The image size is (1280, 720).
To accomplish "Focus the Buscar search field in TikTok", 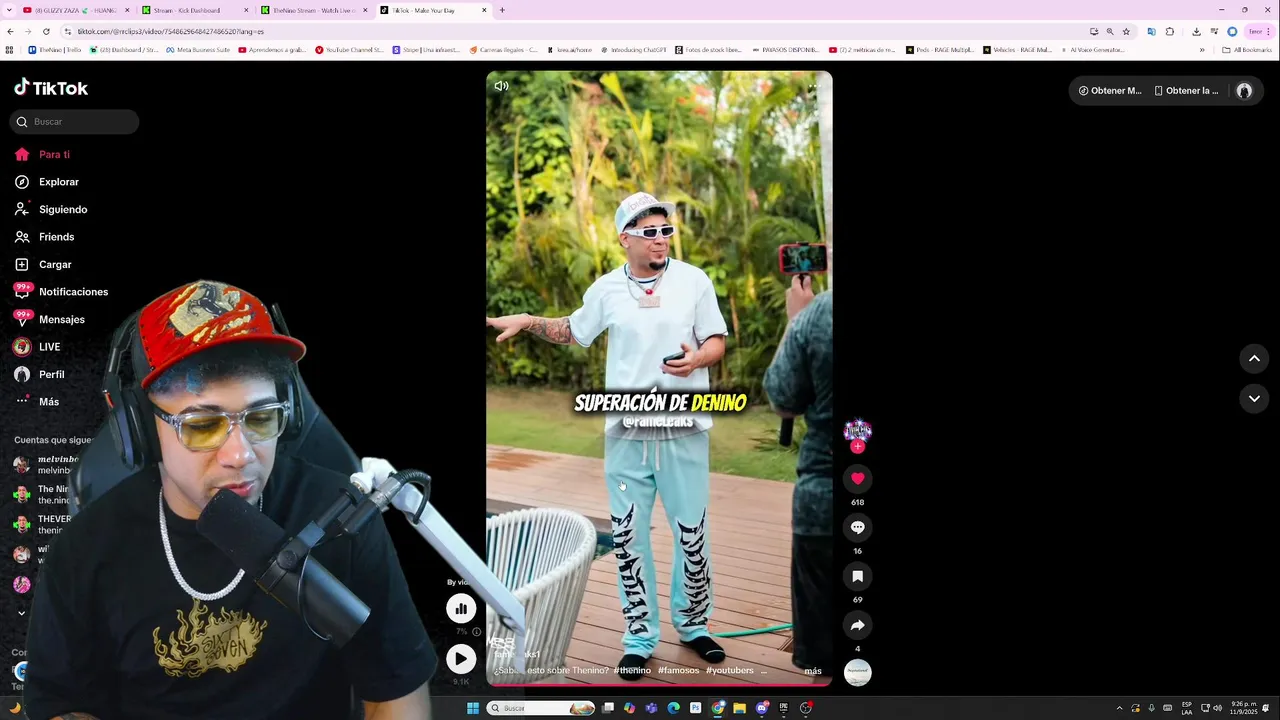I will click(75, 122).
